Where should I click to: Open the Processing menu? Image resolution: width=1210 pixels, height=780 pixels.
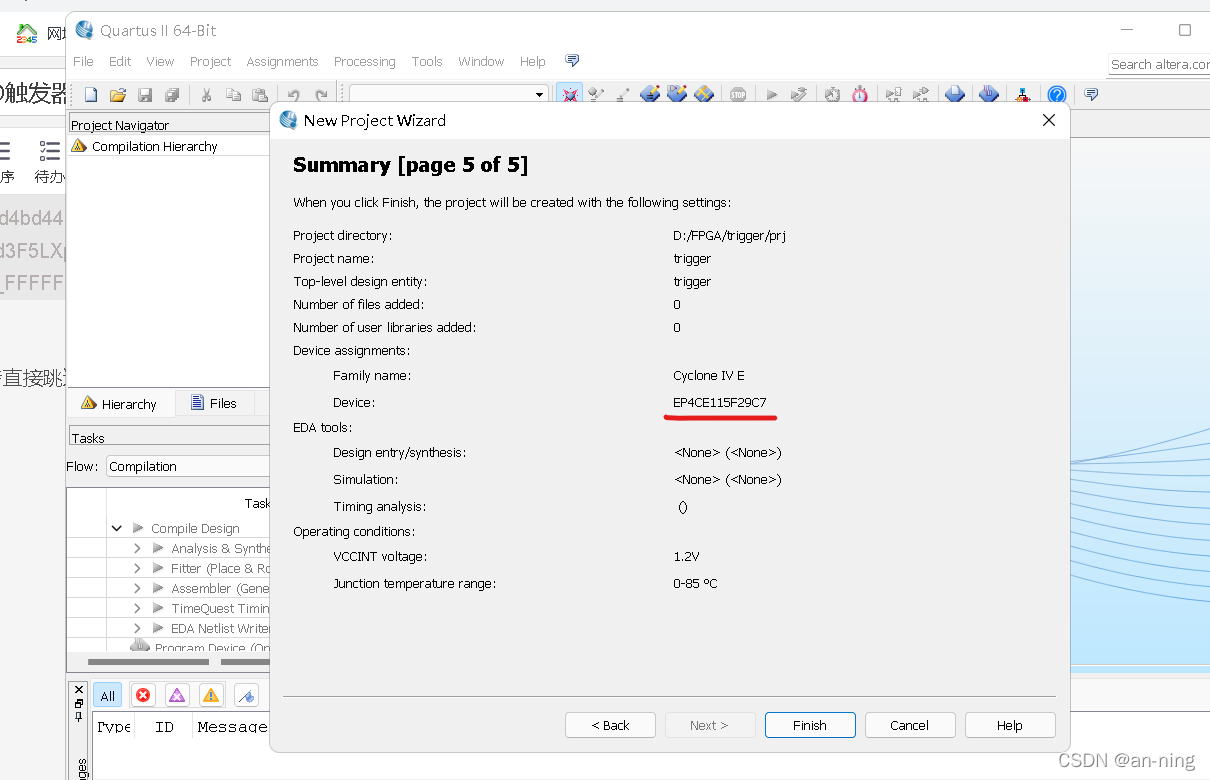(365, 61)
